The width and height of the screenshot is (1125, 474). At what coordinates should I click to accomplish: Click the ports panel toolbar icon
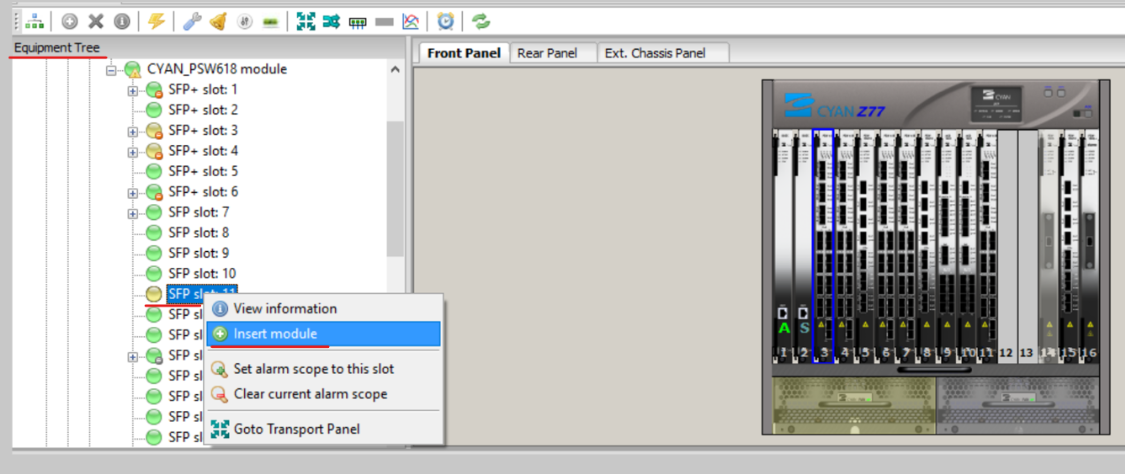pos(357,22)
